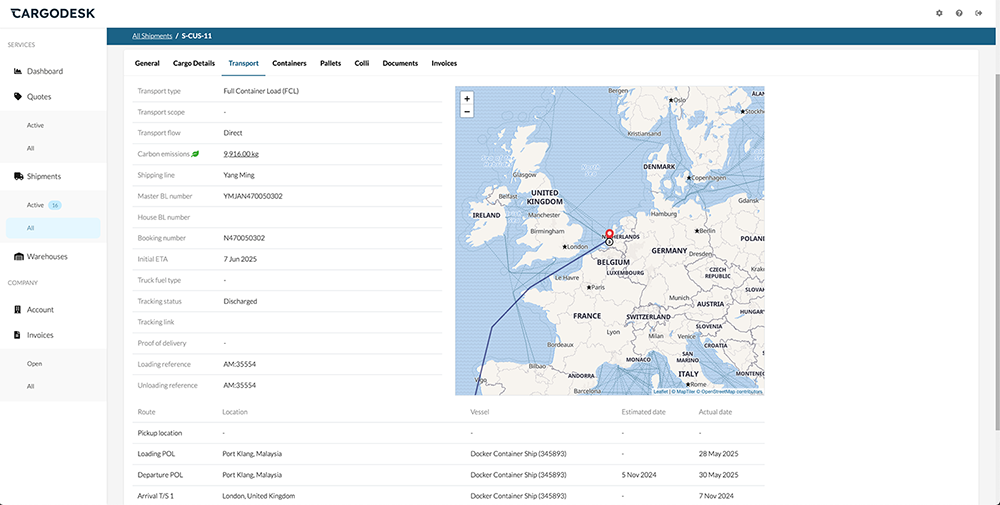Click Loading reference AM:35554 value
The image size is (1000, 505).
240,364
